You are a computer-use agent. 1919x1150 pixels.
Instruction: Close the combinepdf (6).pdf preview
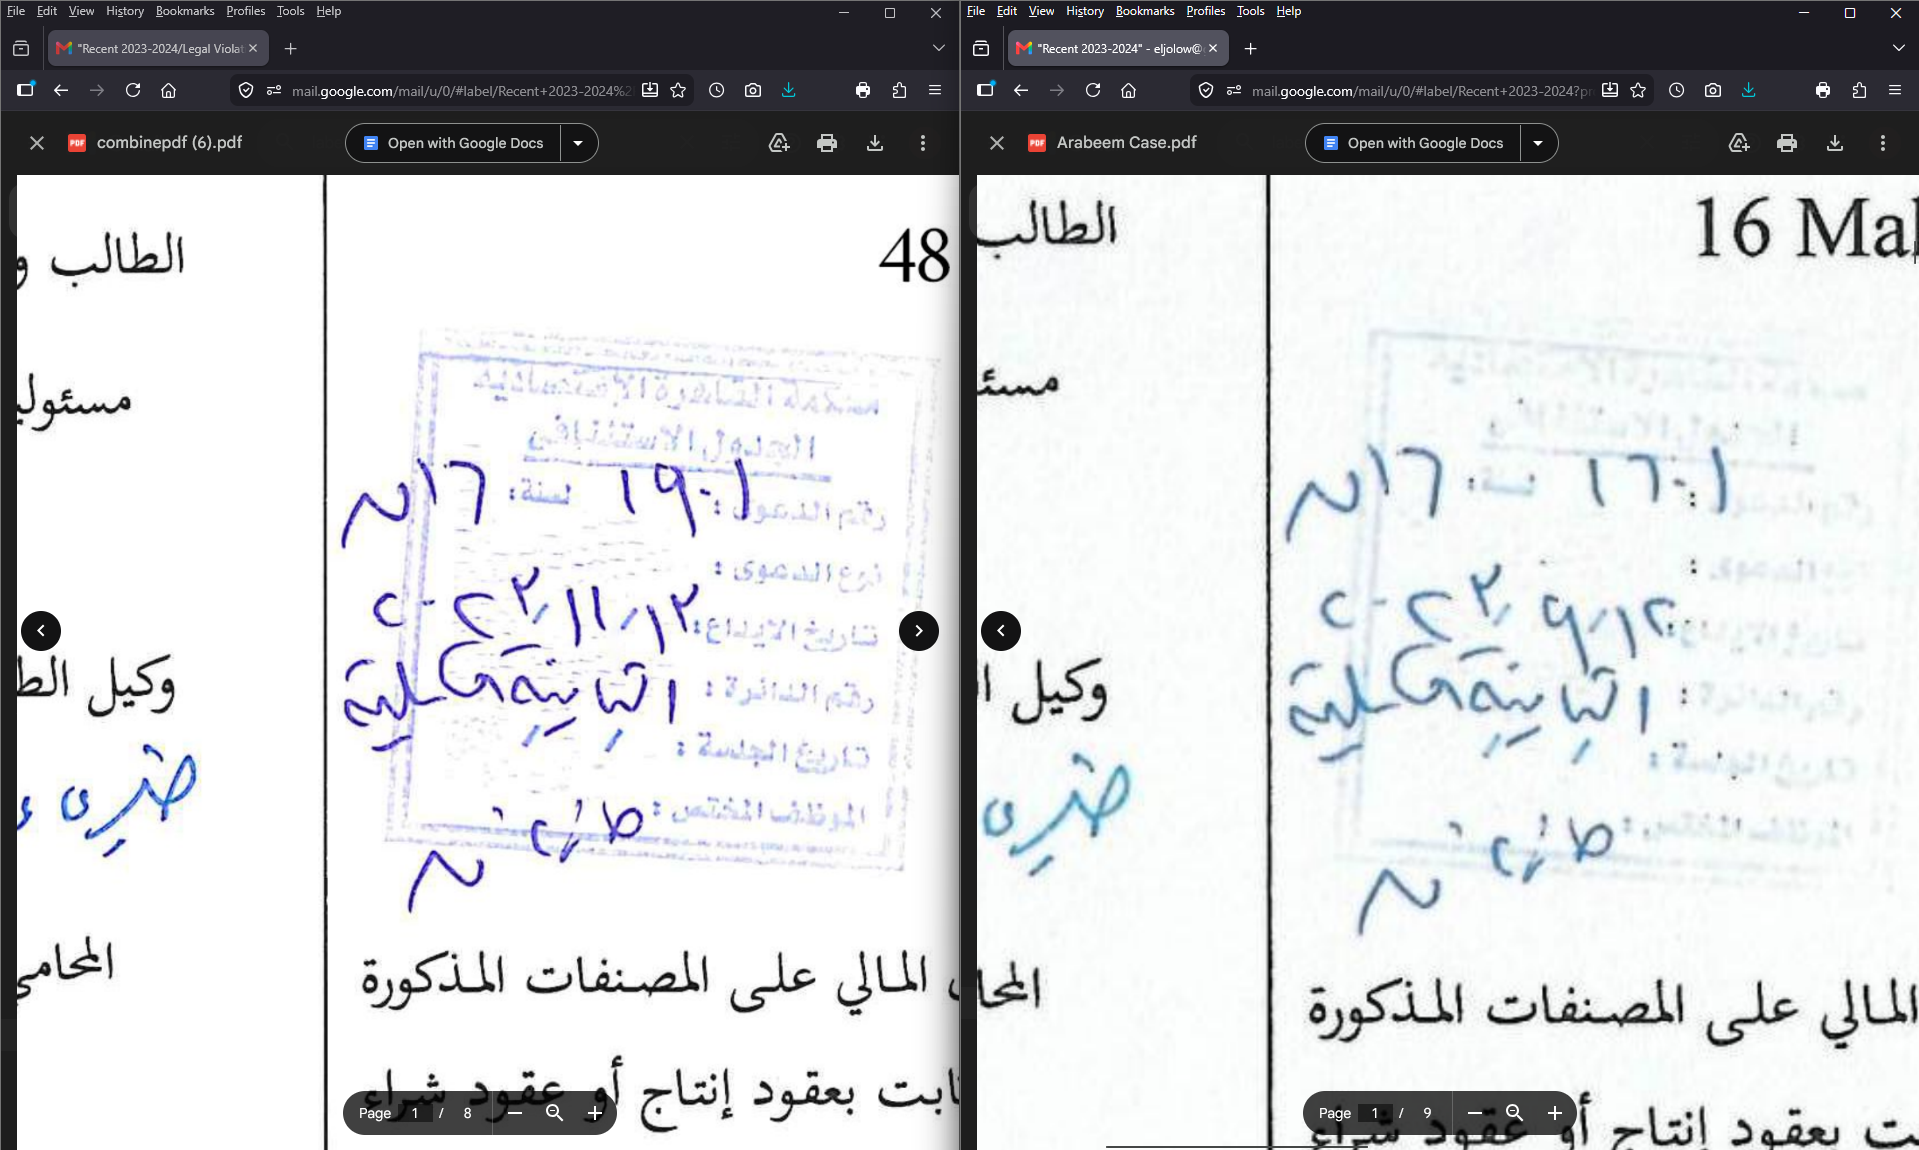pos(37,143)
